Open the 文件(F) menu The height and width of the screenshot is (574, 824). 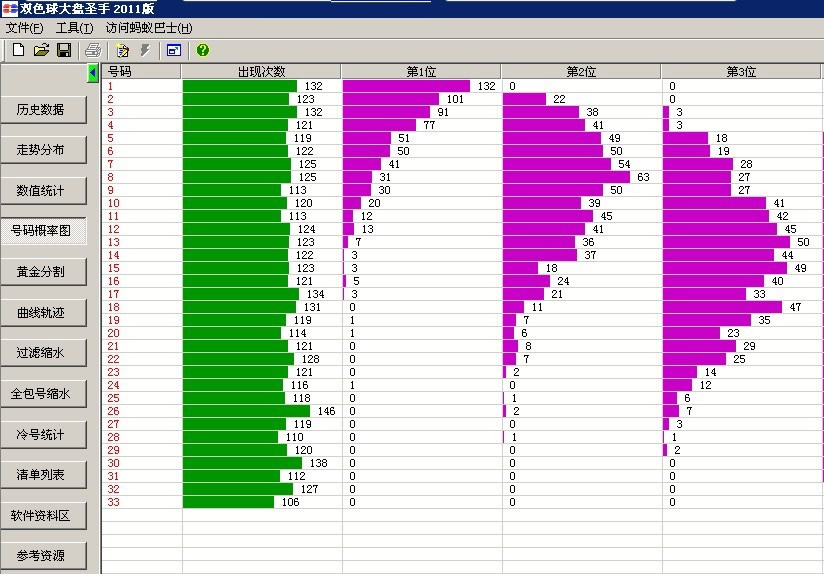tap(24, 28)
